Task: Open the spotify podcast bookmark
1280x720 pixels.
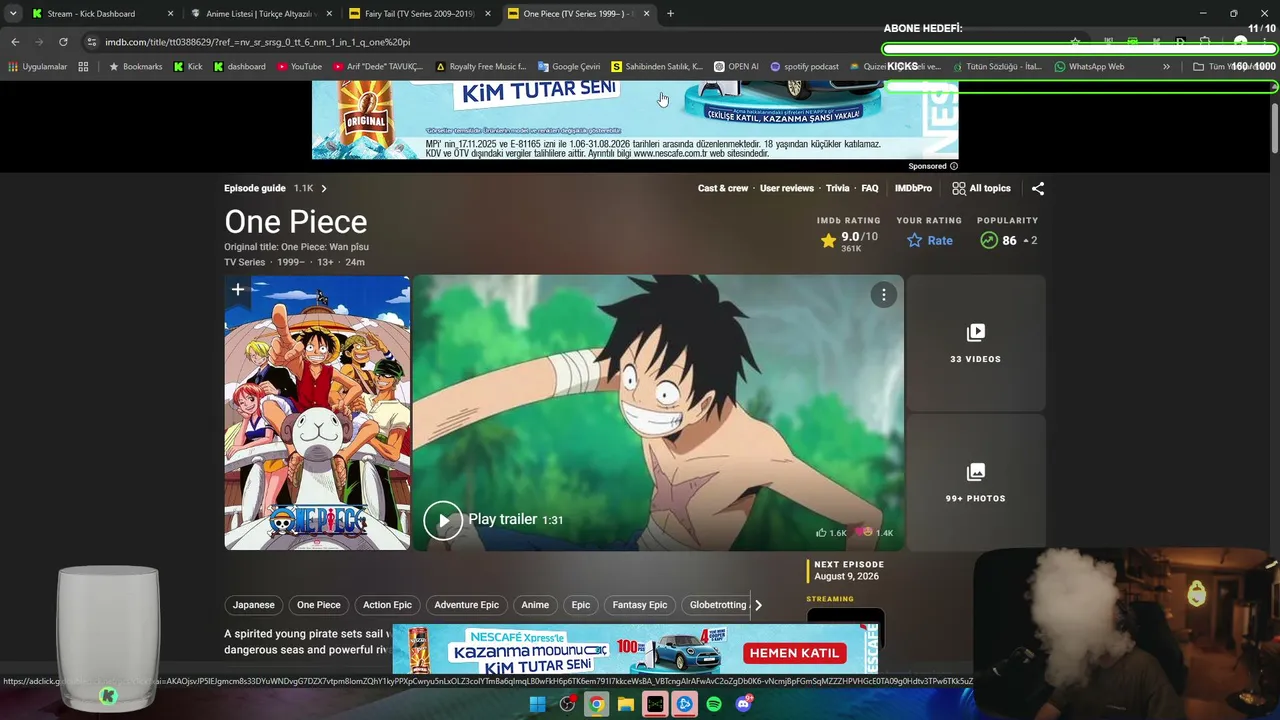Action: tap(805, 67)
